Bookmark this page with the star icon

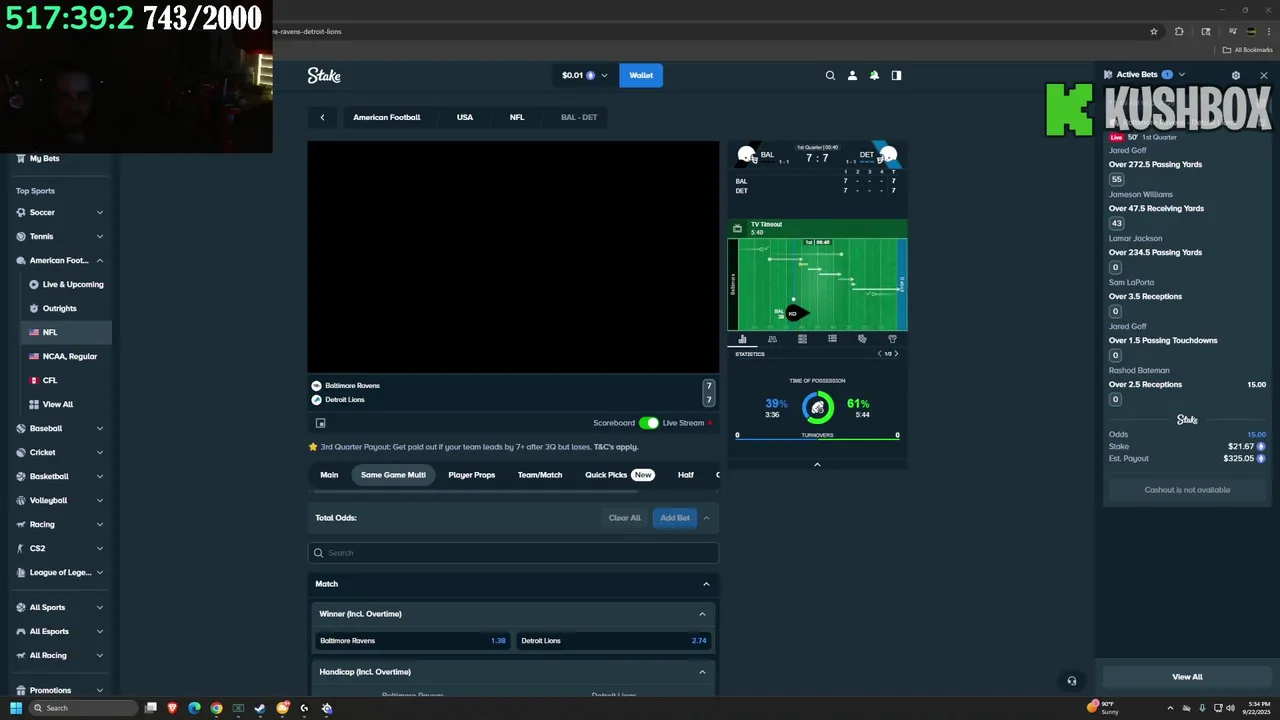click(x=1154, y=31)
